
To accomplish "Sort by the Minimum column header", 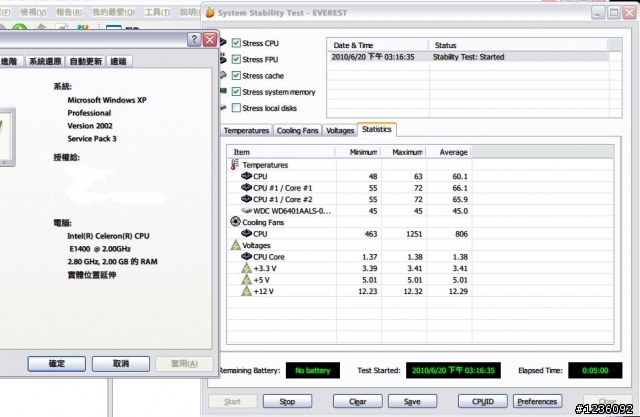I will point(358,152).
